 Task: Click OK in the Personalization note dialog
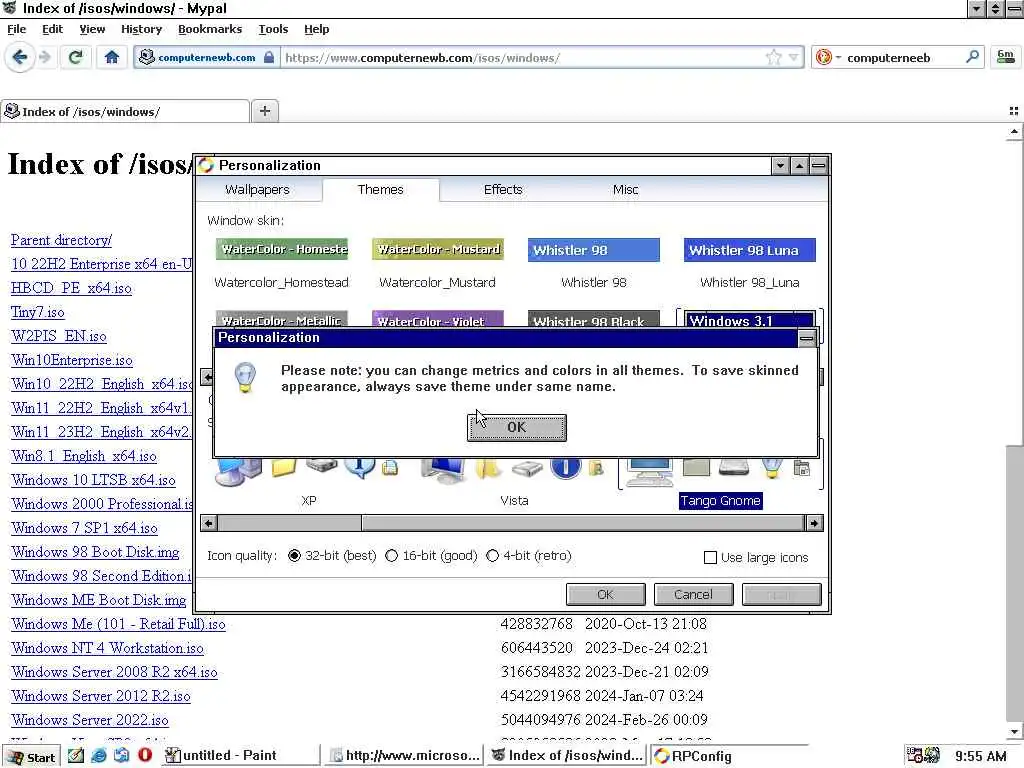517,427
